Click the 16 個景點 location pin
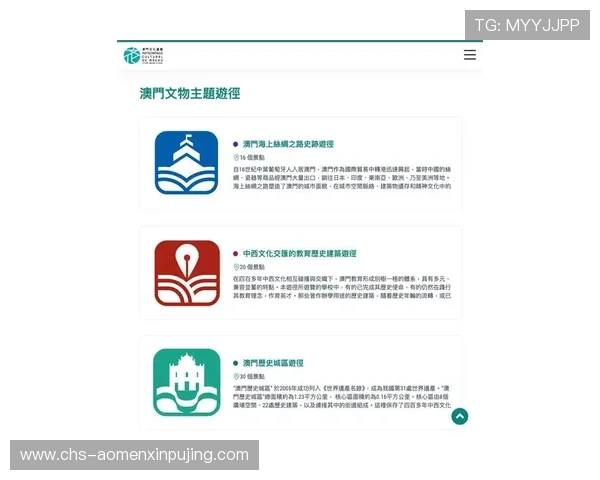The height and width of the screenshot is (480, 600). point(236,157)
